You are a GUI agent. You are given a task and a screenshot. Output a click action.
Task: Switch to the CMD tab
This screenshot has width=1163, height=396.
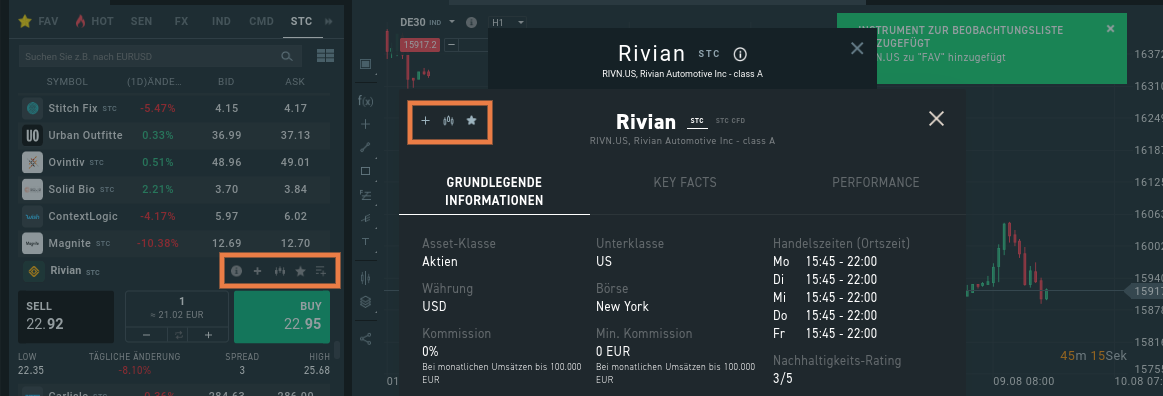coord(262,22)
